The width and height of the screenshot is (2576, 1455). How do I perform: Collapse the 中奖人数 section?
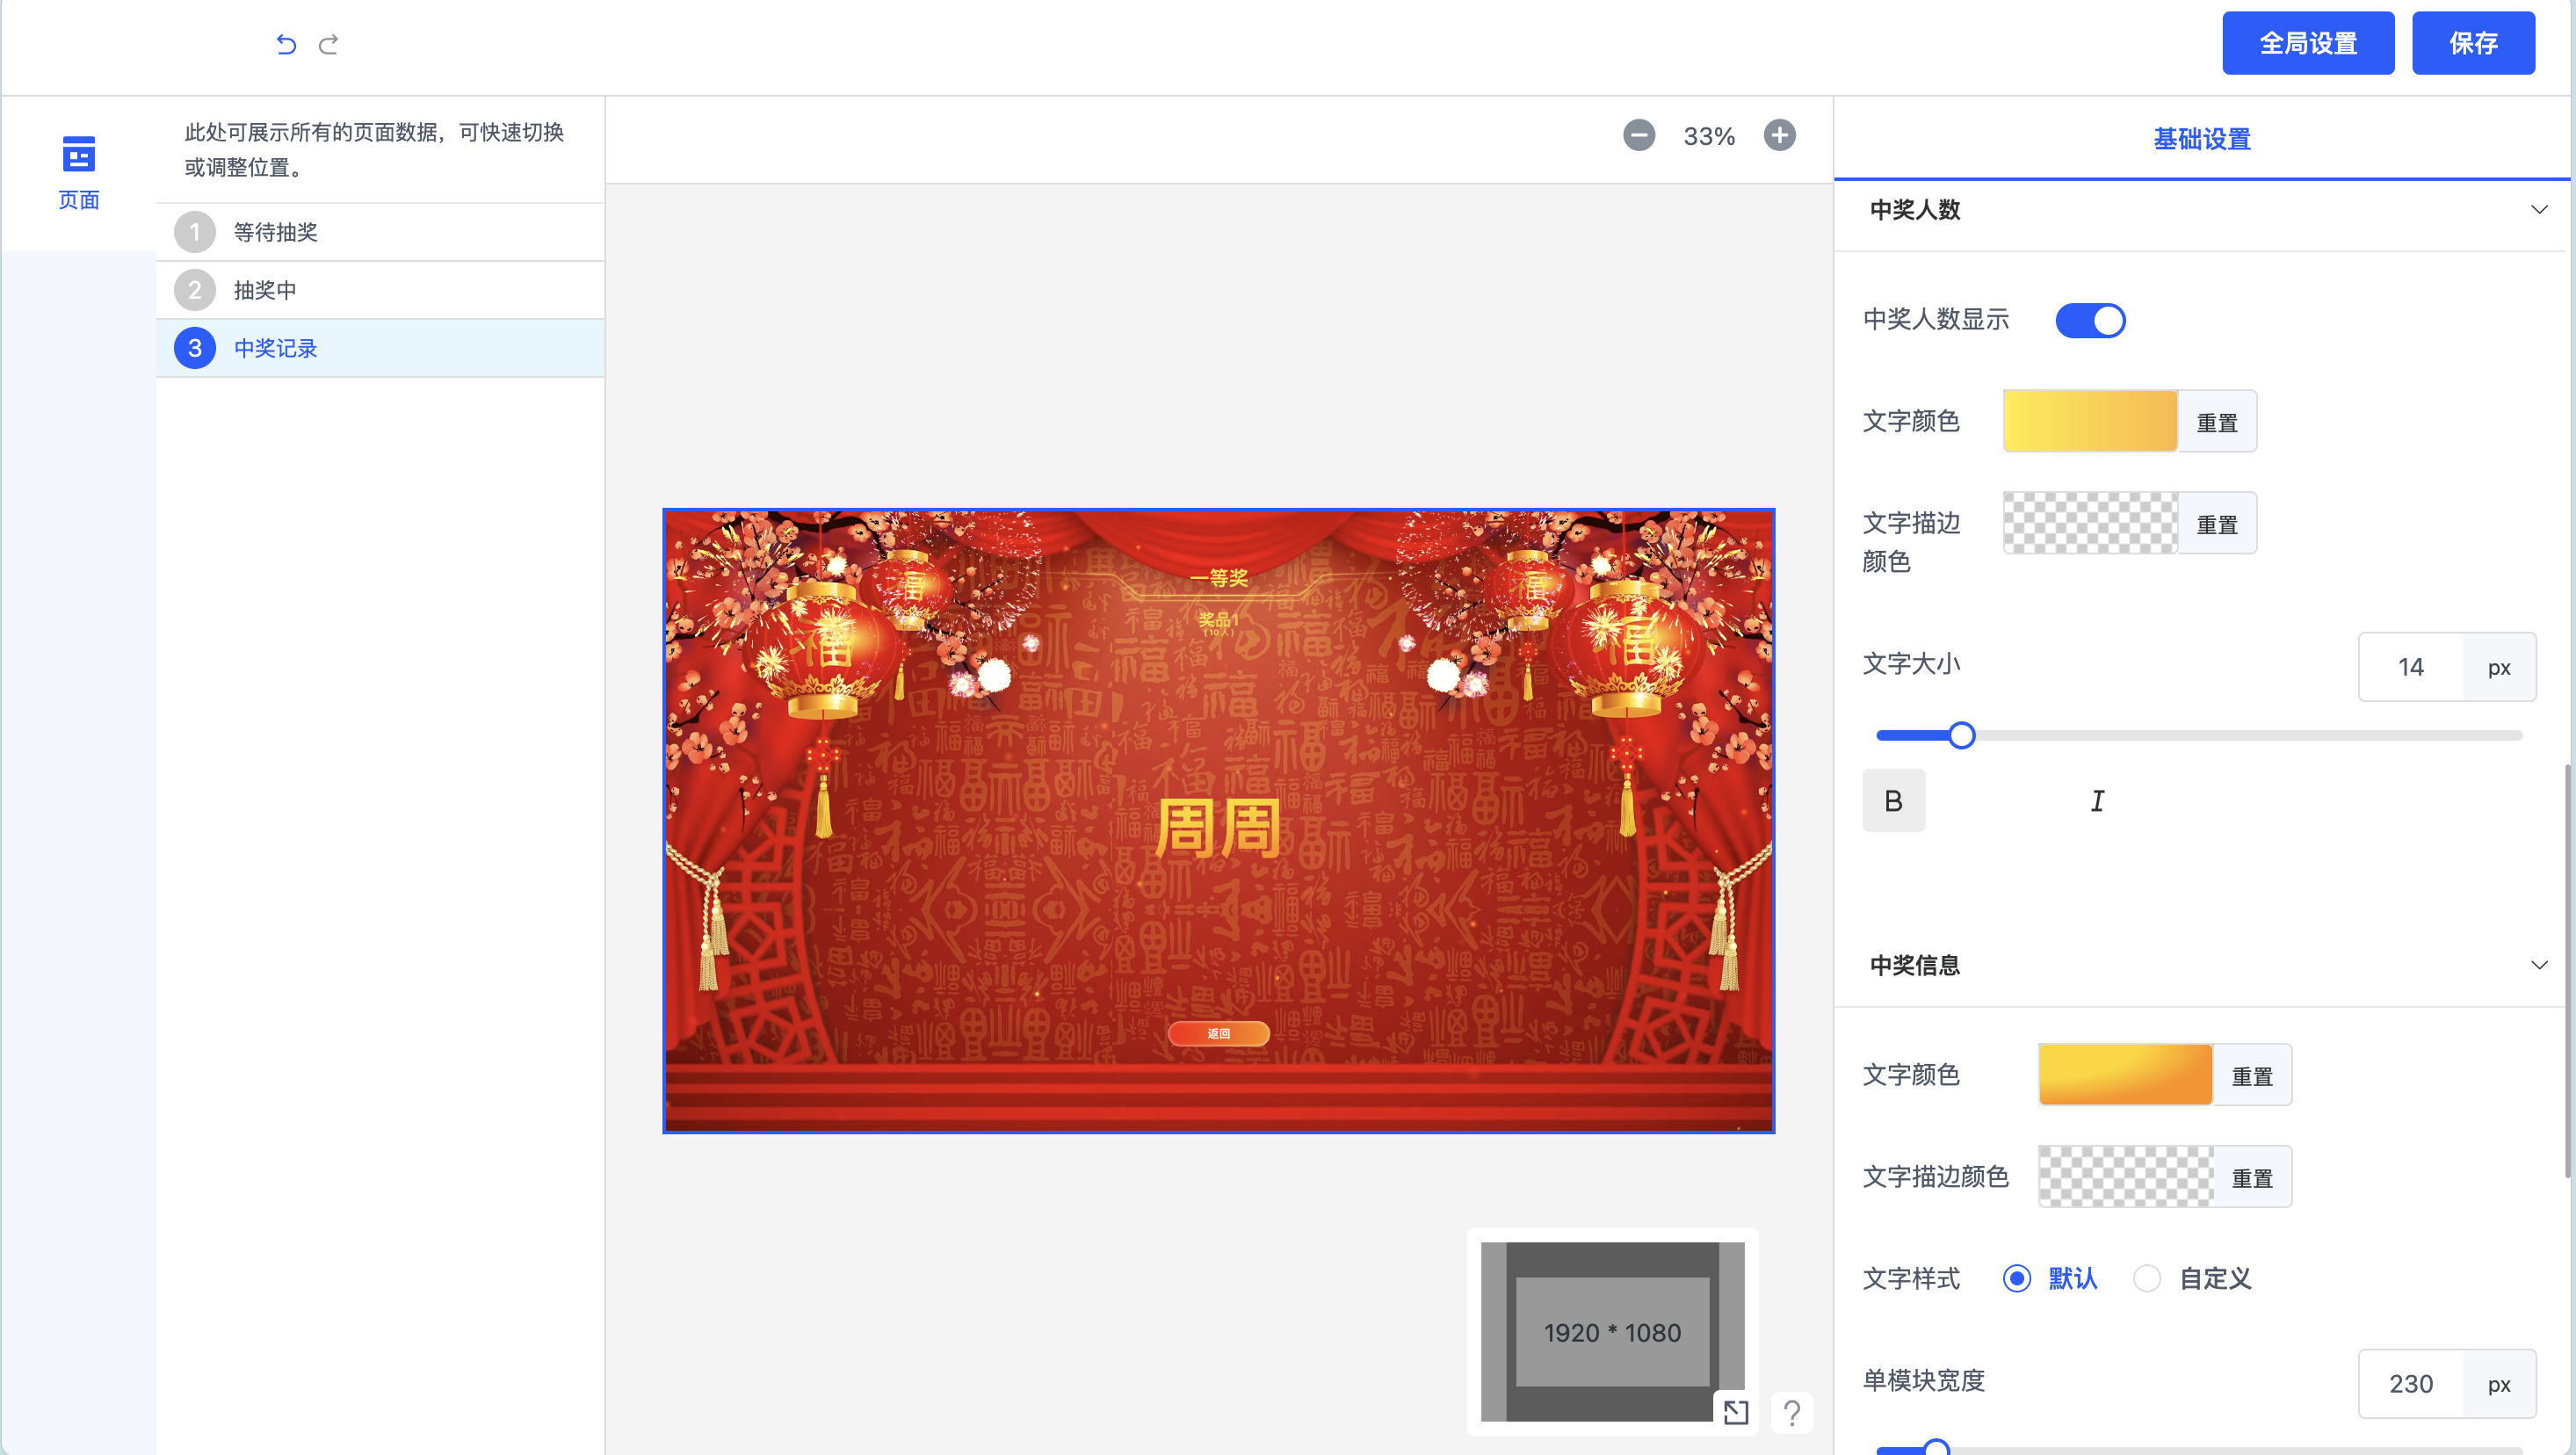pyautogui.click(x=2538, y=210)
